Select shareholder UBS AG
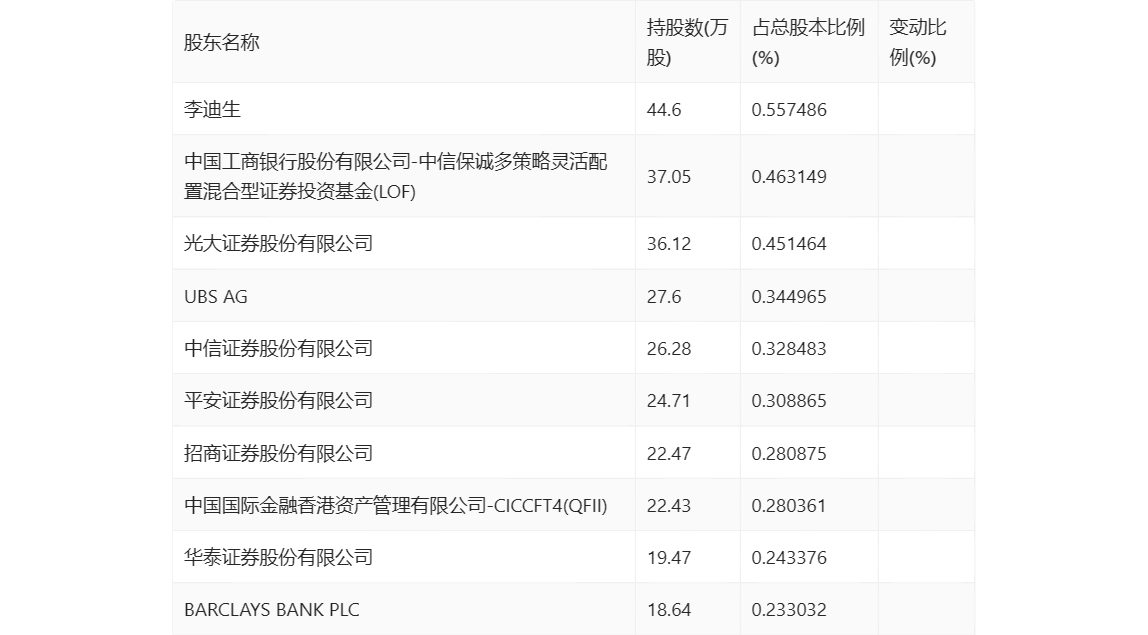1148x635 pixels. [216, 297]
